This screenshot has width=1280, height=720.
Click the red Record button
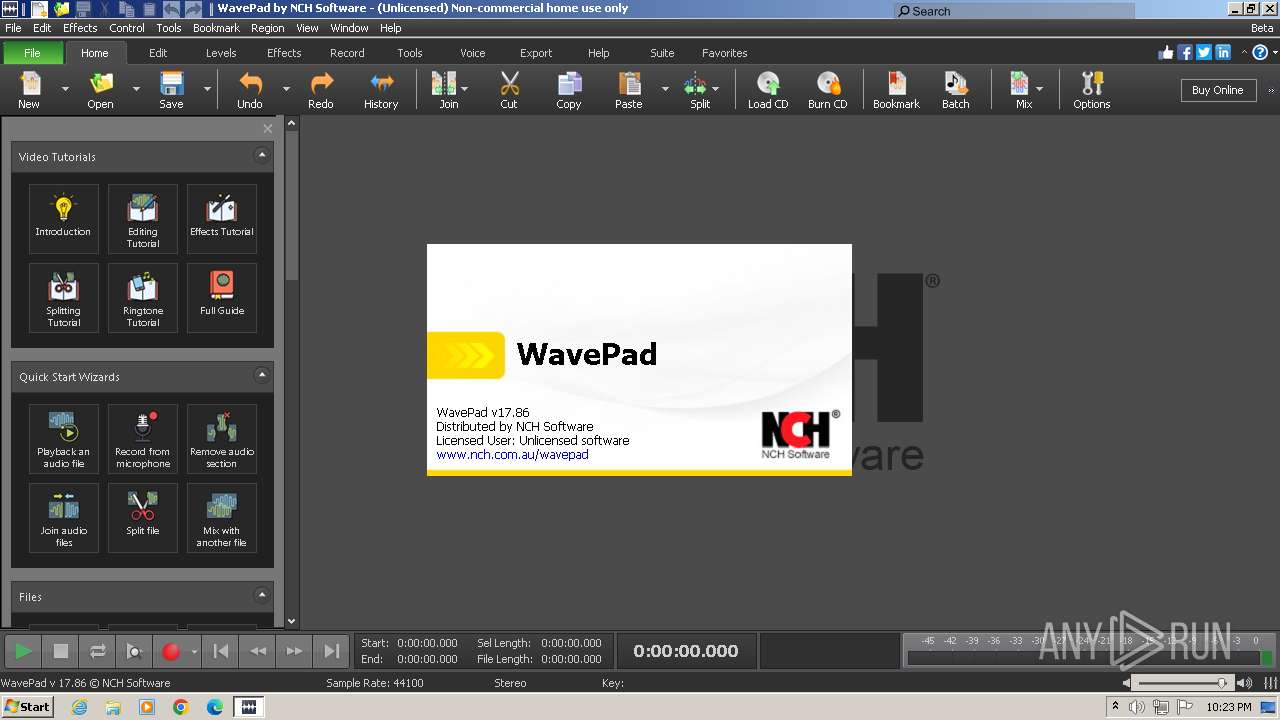coord(170,651)
